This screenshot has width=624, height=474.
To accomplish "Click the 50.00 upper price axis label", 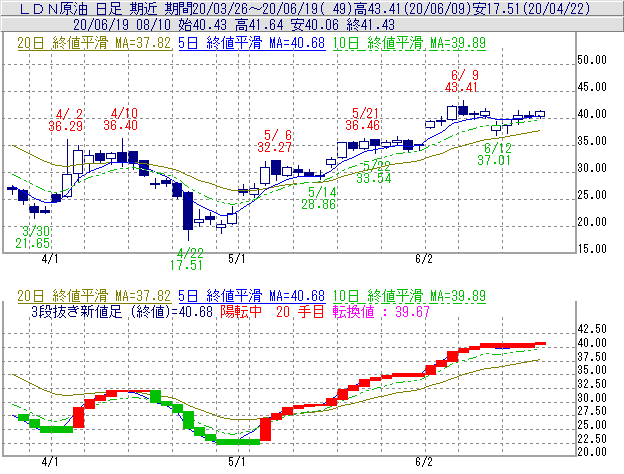I will 592,60.
